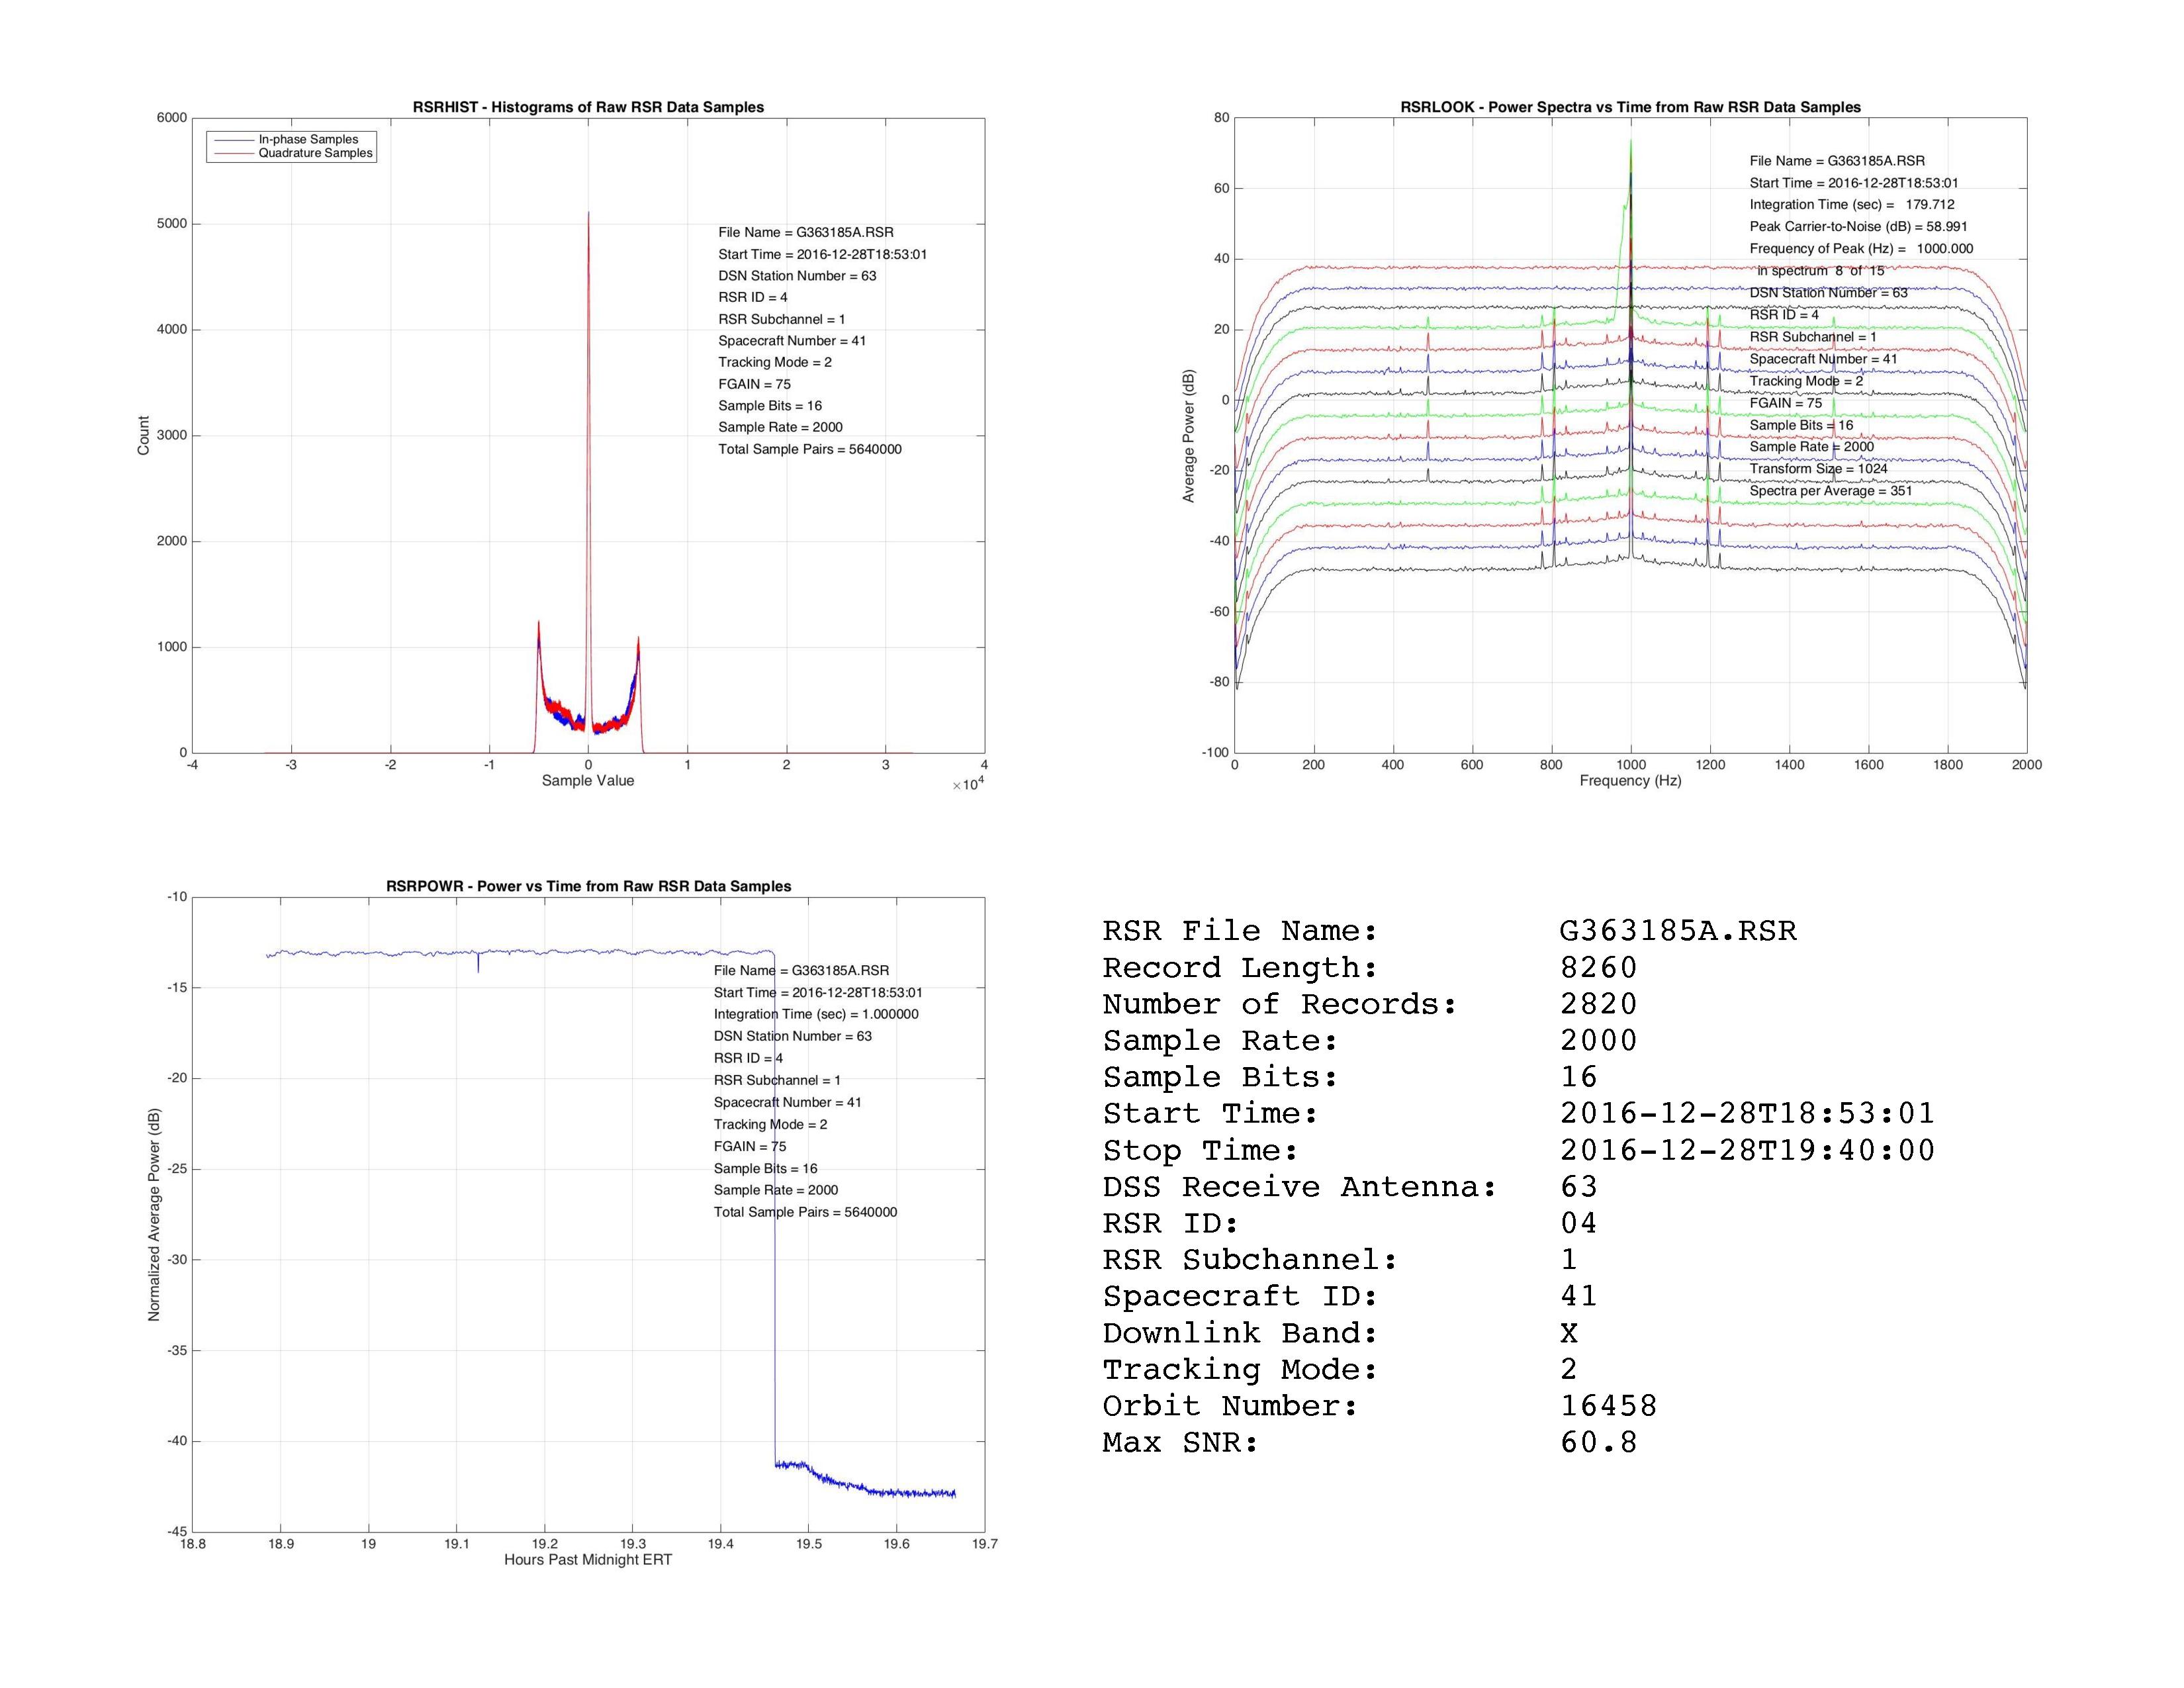Select 'File Name = G363185A.RSR' in the RSRLOOK plot

click(1837, 161)
